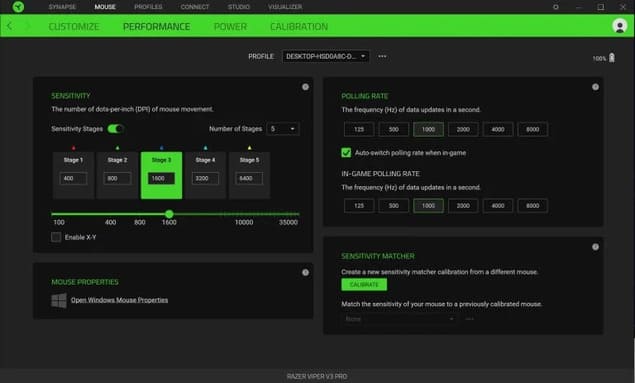The width and height of the screenshot is (635, 383).
Task: Click Stage 2 DPI value field
Action: (x=117, y=179)
